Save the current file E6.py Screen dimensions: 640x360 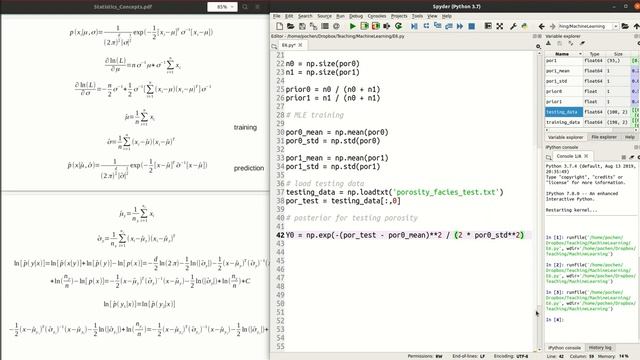point(302,26)
